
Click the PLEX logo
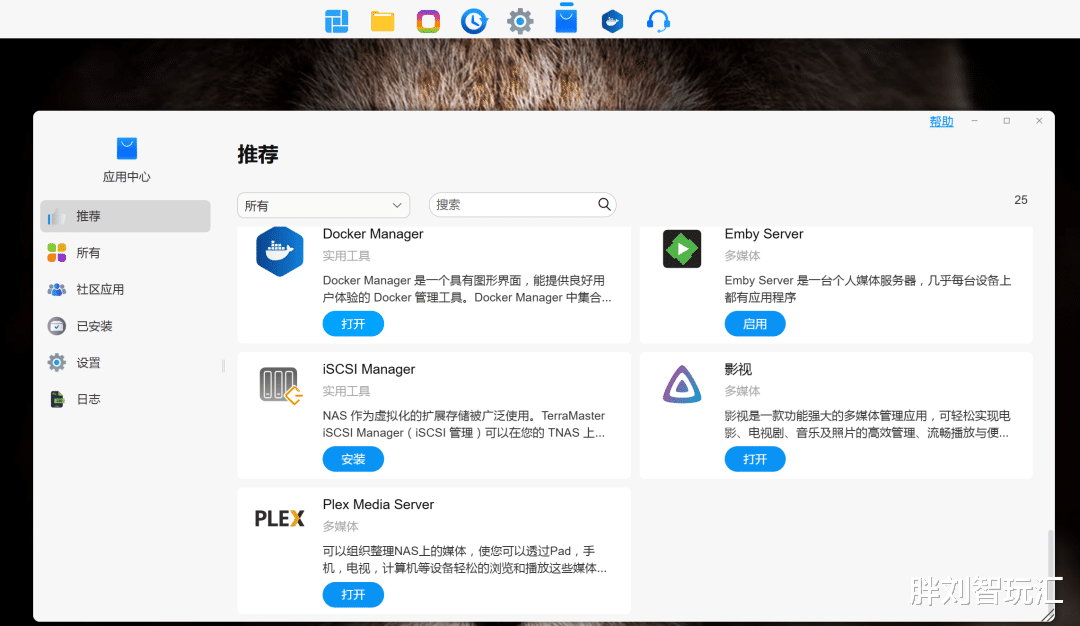click(x=280, y=519)
